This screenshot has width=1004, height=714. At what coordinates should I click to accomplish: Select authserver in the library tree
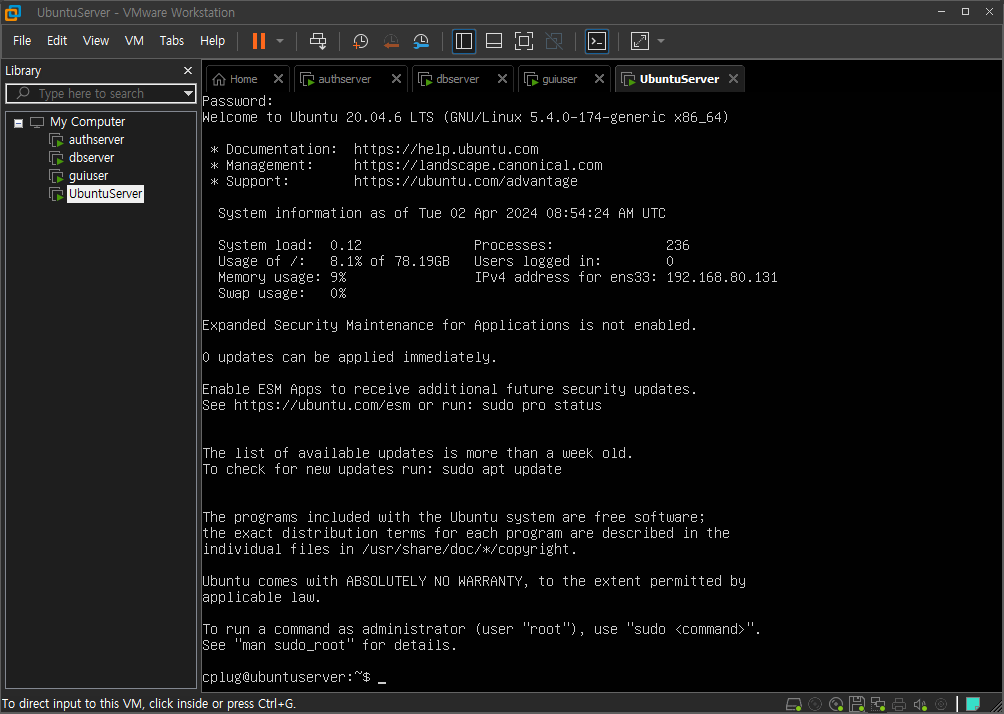(96, 140)
